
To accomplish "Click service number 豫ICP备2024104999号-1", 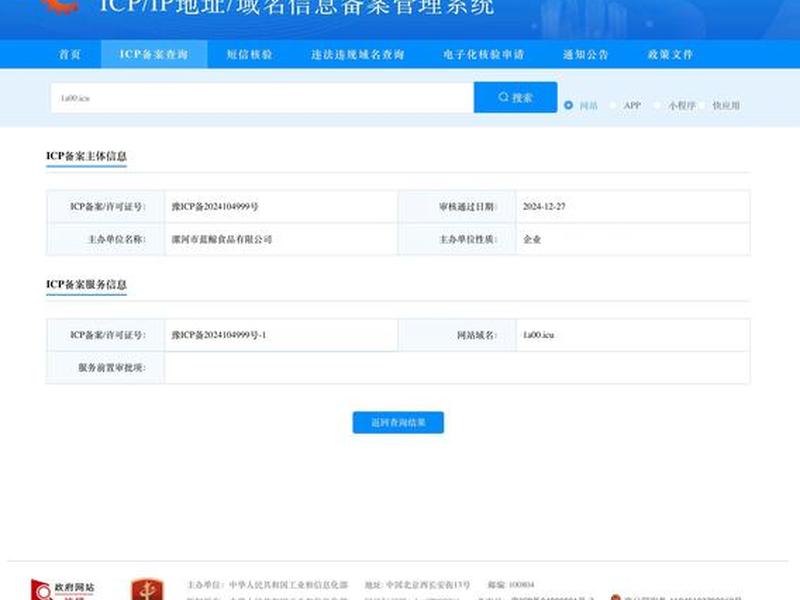I will [218, 335].
